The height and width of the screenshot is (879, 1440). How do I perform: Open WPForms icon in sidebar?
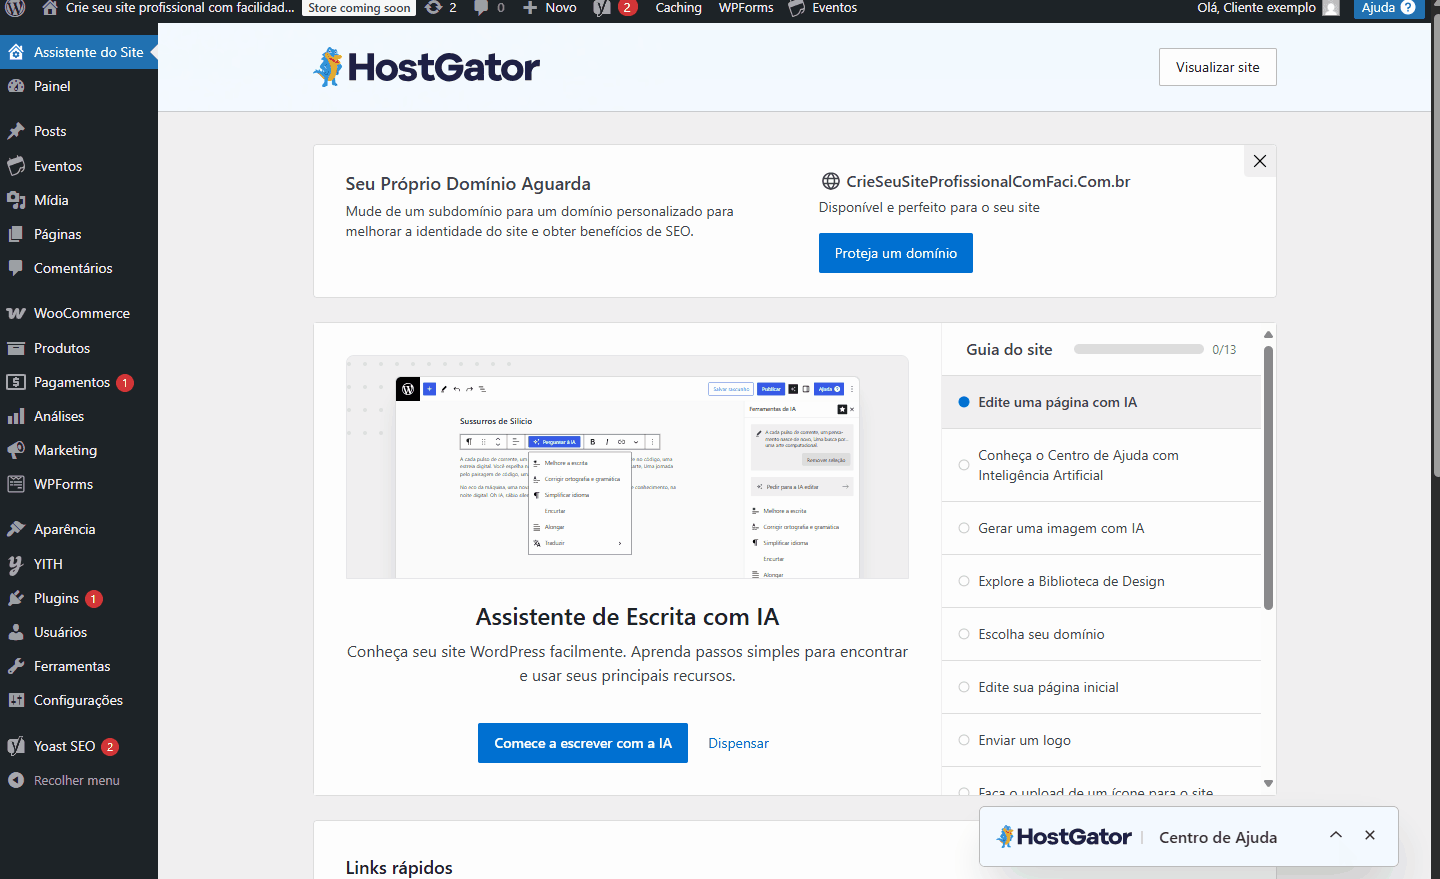[16, 484]
